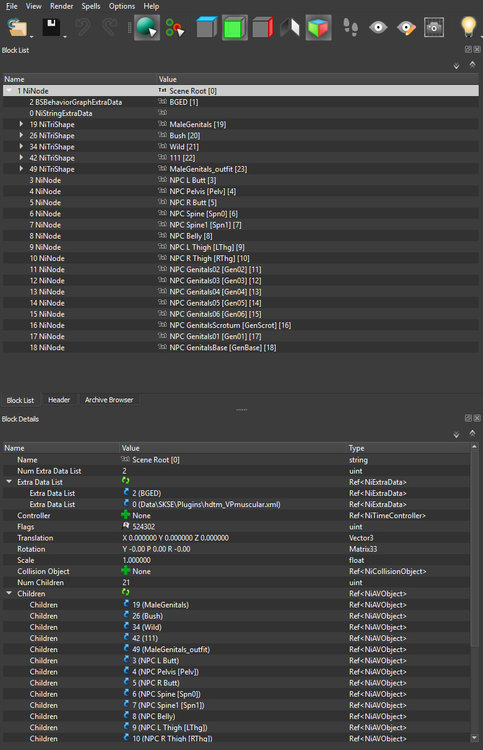
Task: Float the Block List panel
Action: coord(468,49)
